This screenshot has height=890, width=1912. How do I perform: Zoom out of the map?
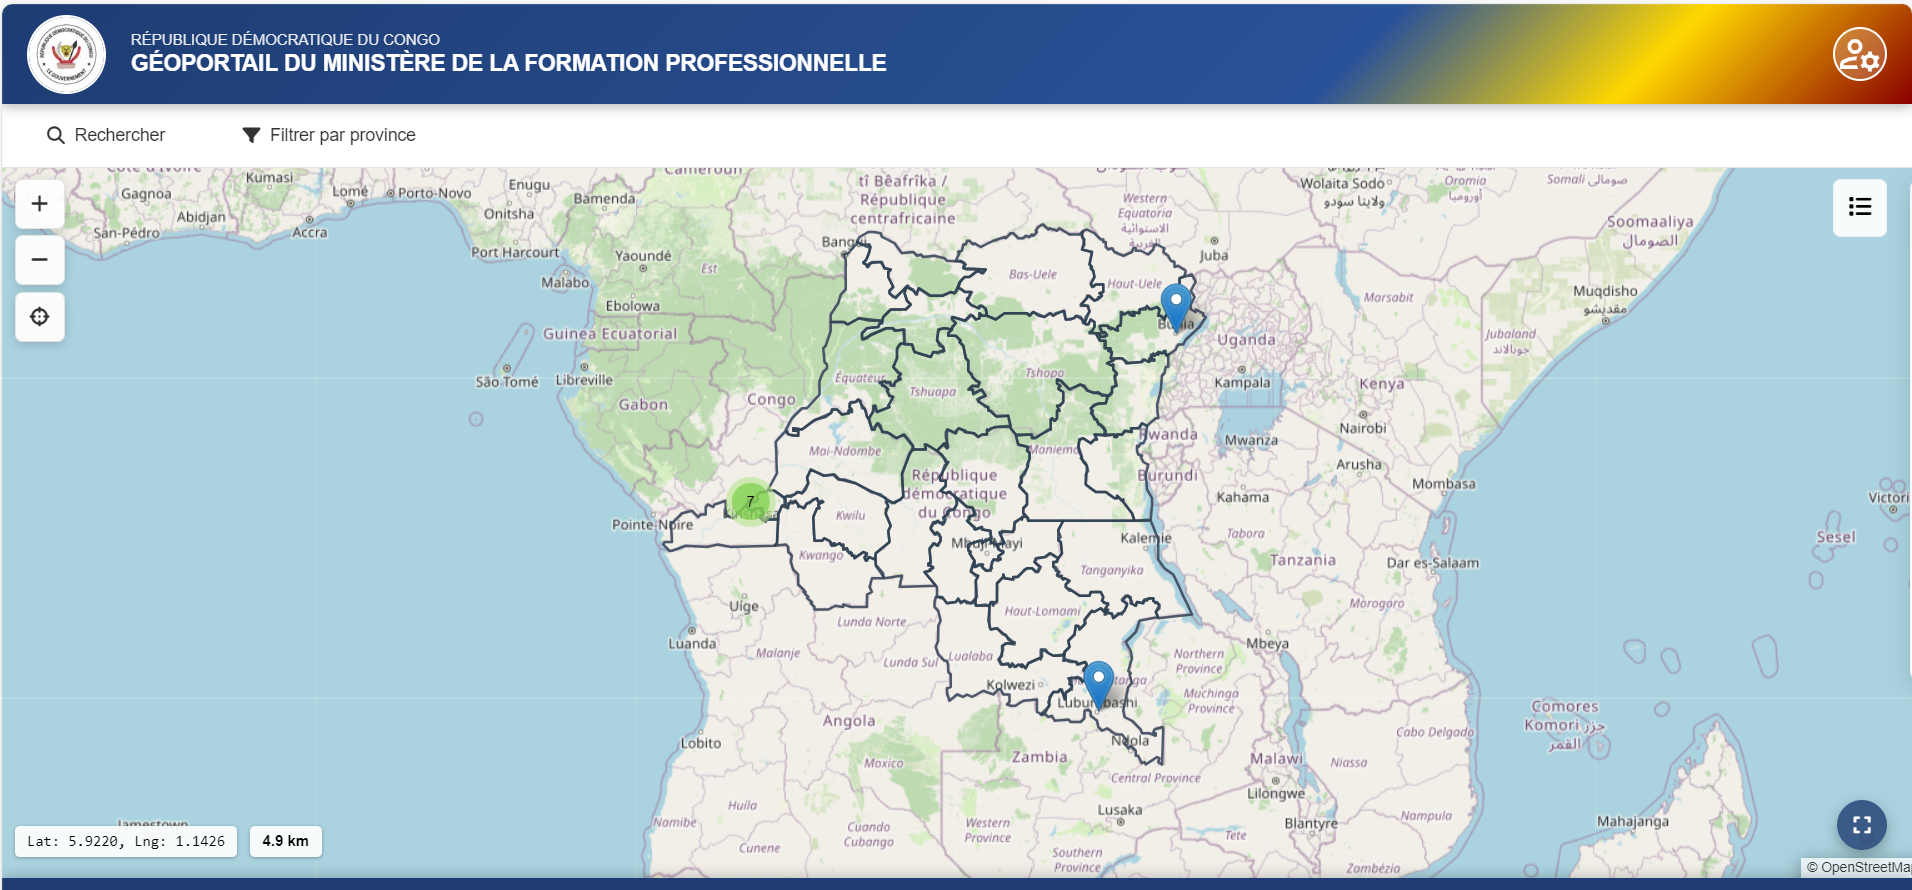[40, 260]
